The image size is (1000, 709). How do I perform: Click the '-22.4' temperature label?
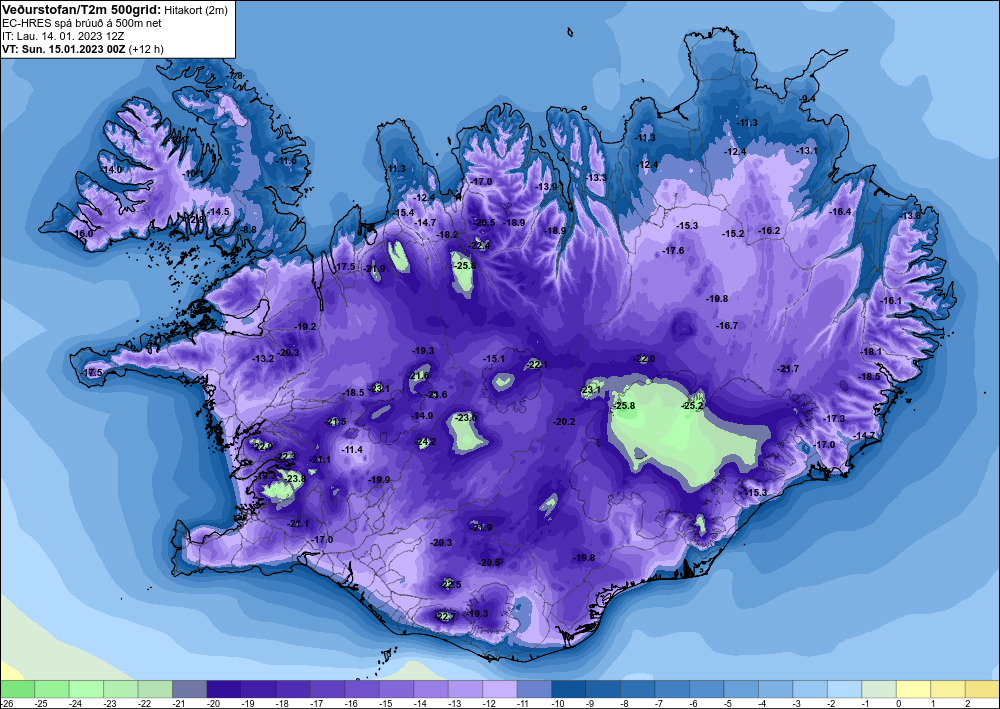click(480, 245)
